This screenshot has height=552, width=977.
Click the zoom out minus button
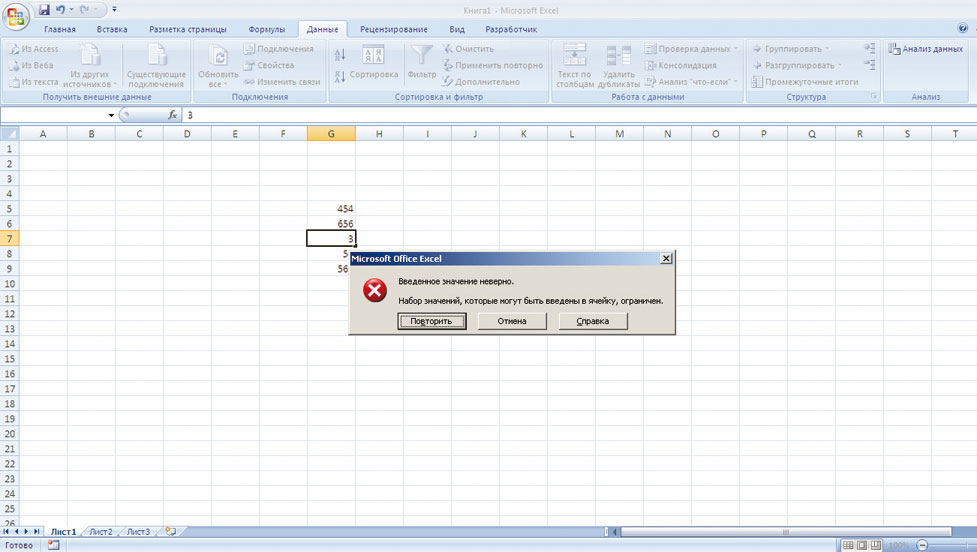[923, 545]
